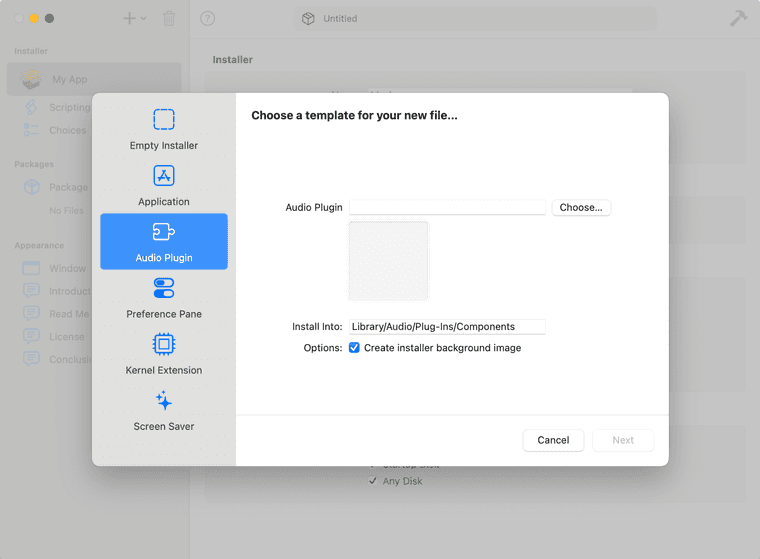Click the Next button
760x559 pixels.
(623, 440)
